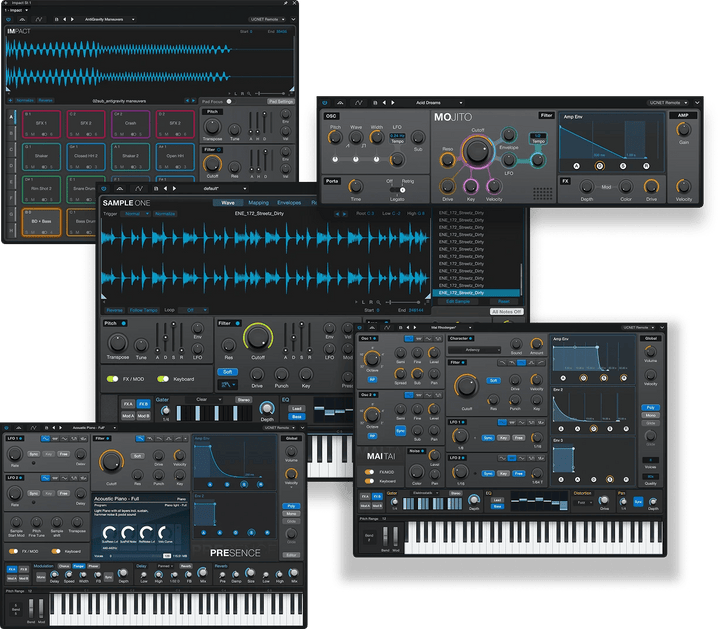This screenshot has width=720, height=629.
Task: Click the compare icon in Mojito toolbar
Action: (340, 103)
